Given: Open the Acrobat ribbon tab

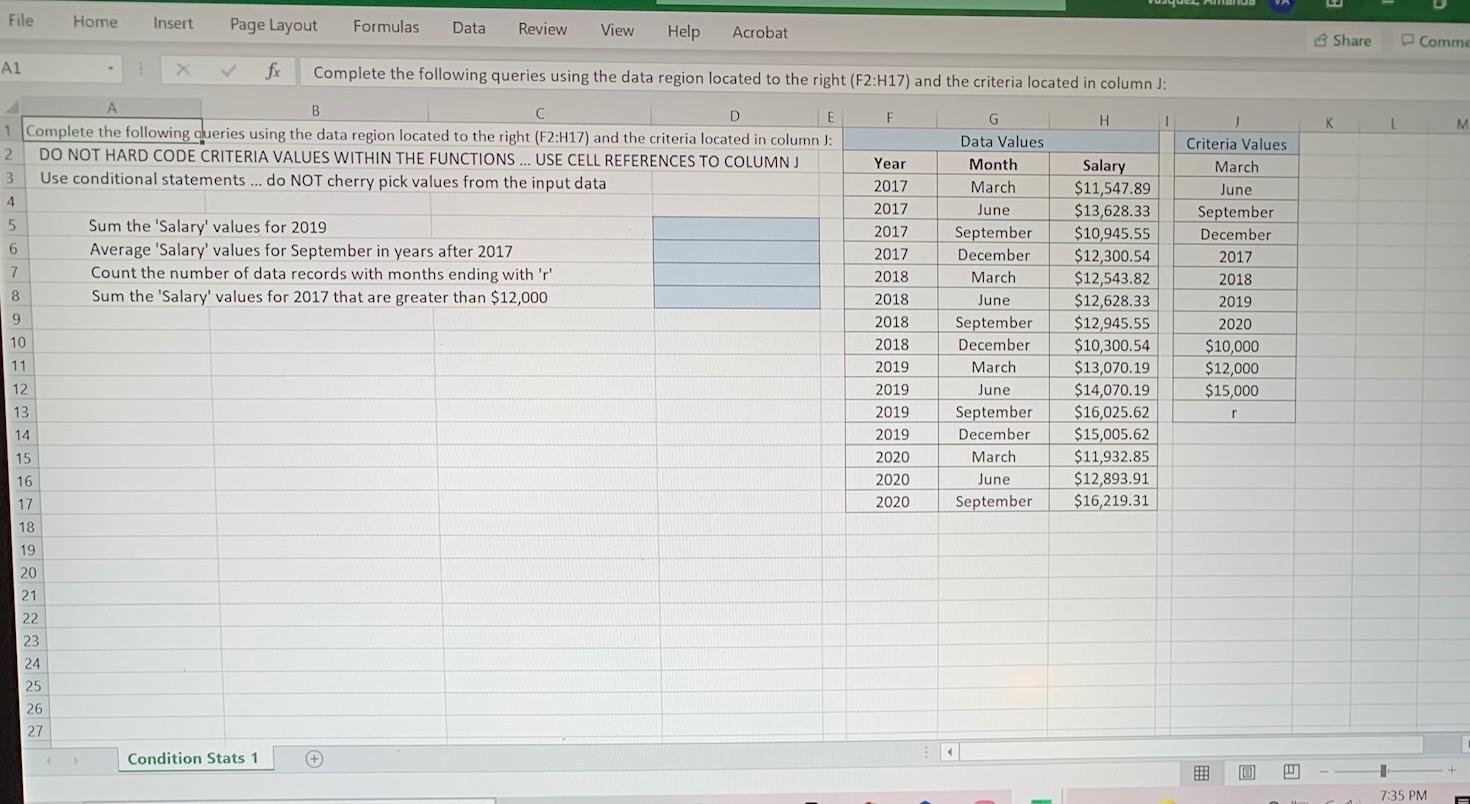Looking at the screenshot, I should 760,32.
